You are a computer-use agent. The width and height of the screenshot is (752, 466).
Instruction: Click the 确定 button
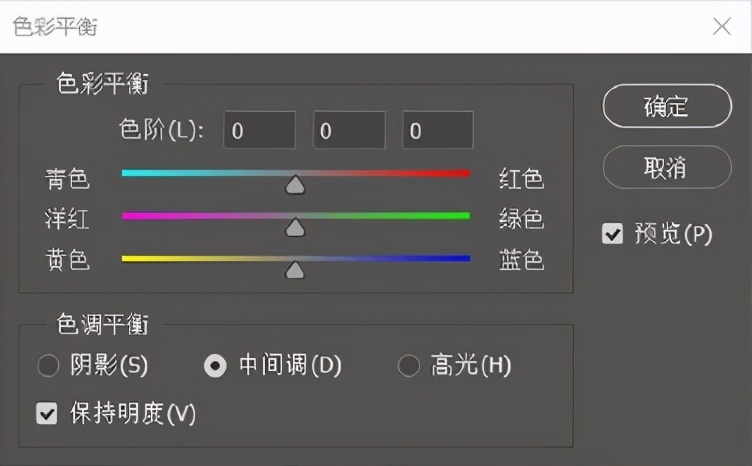point(667,106)
